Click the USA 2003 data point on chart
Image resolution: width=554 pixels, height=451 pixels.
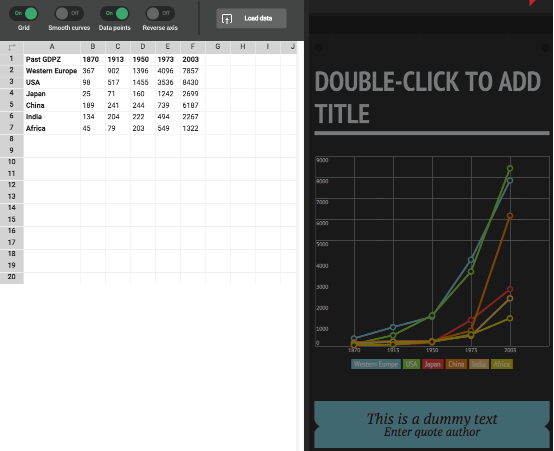(x=510, y=169)
